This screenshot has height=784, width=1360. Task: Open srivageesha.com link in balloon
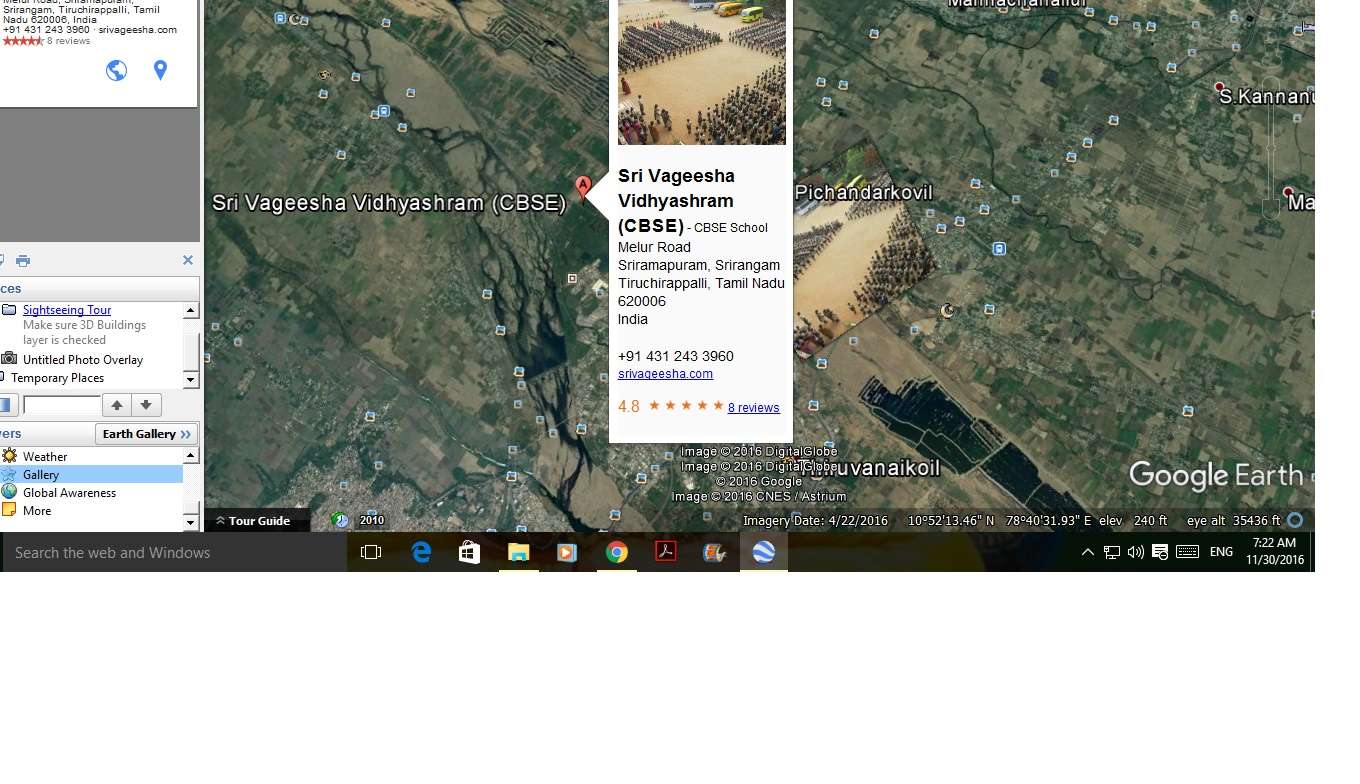click(x=665, y=374)
